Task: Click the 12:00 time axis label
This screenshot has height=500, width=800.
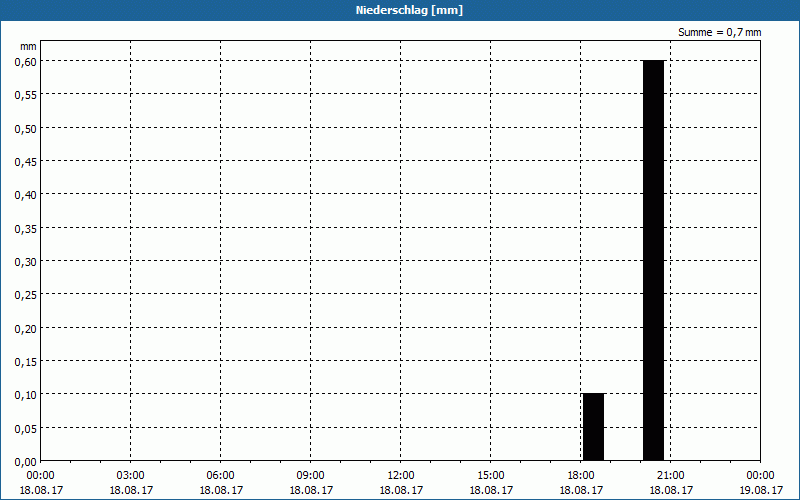Action: click(401, 476)
